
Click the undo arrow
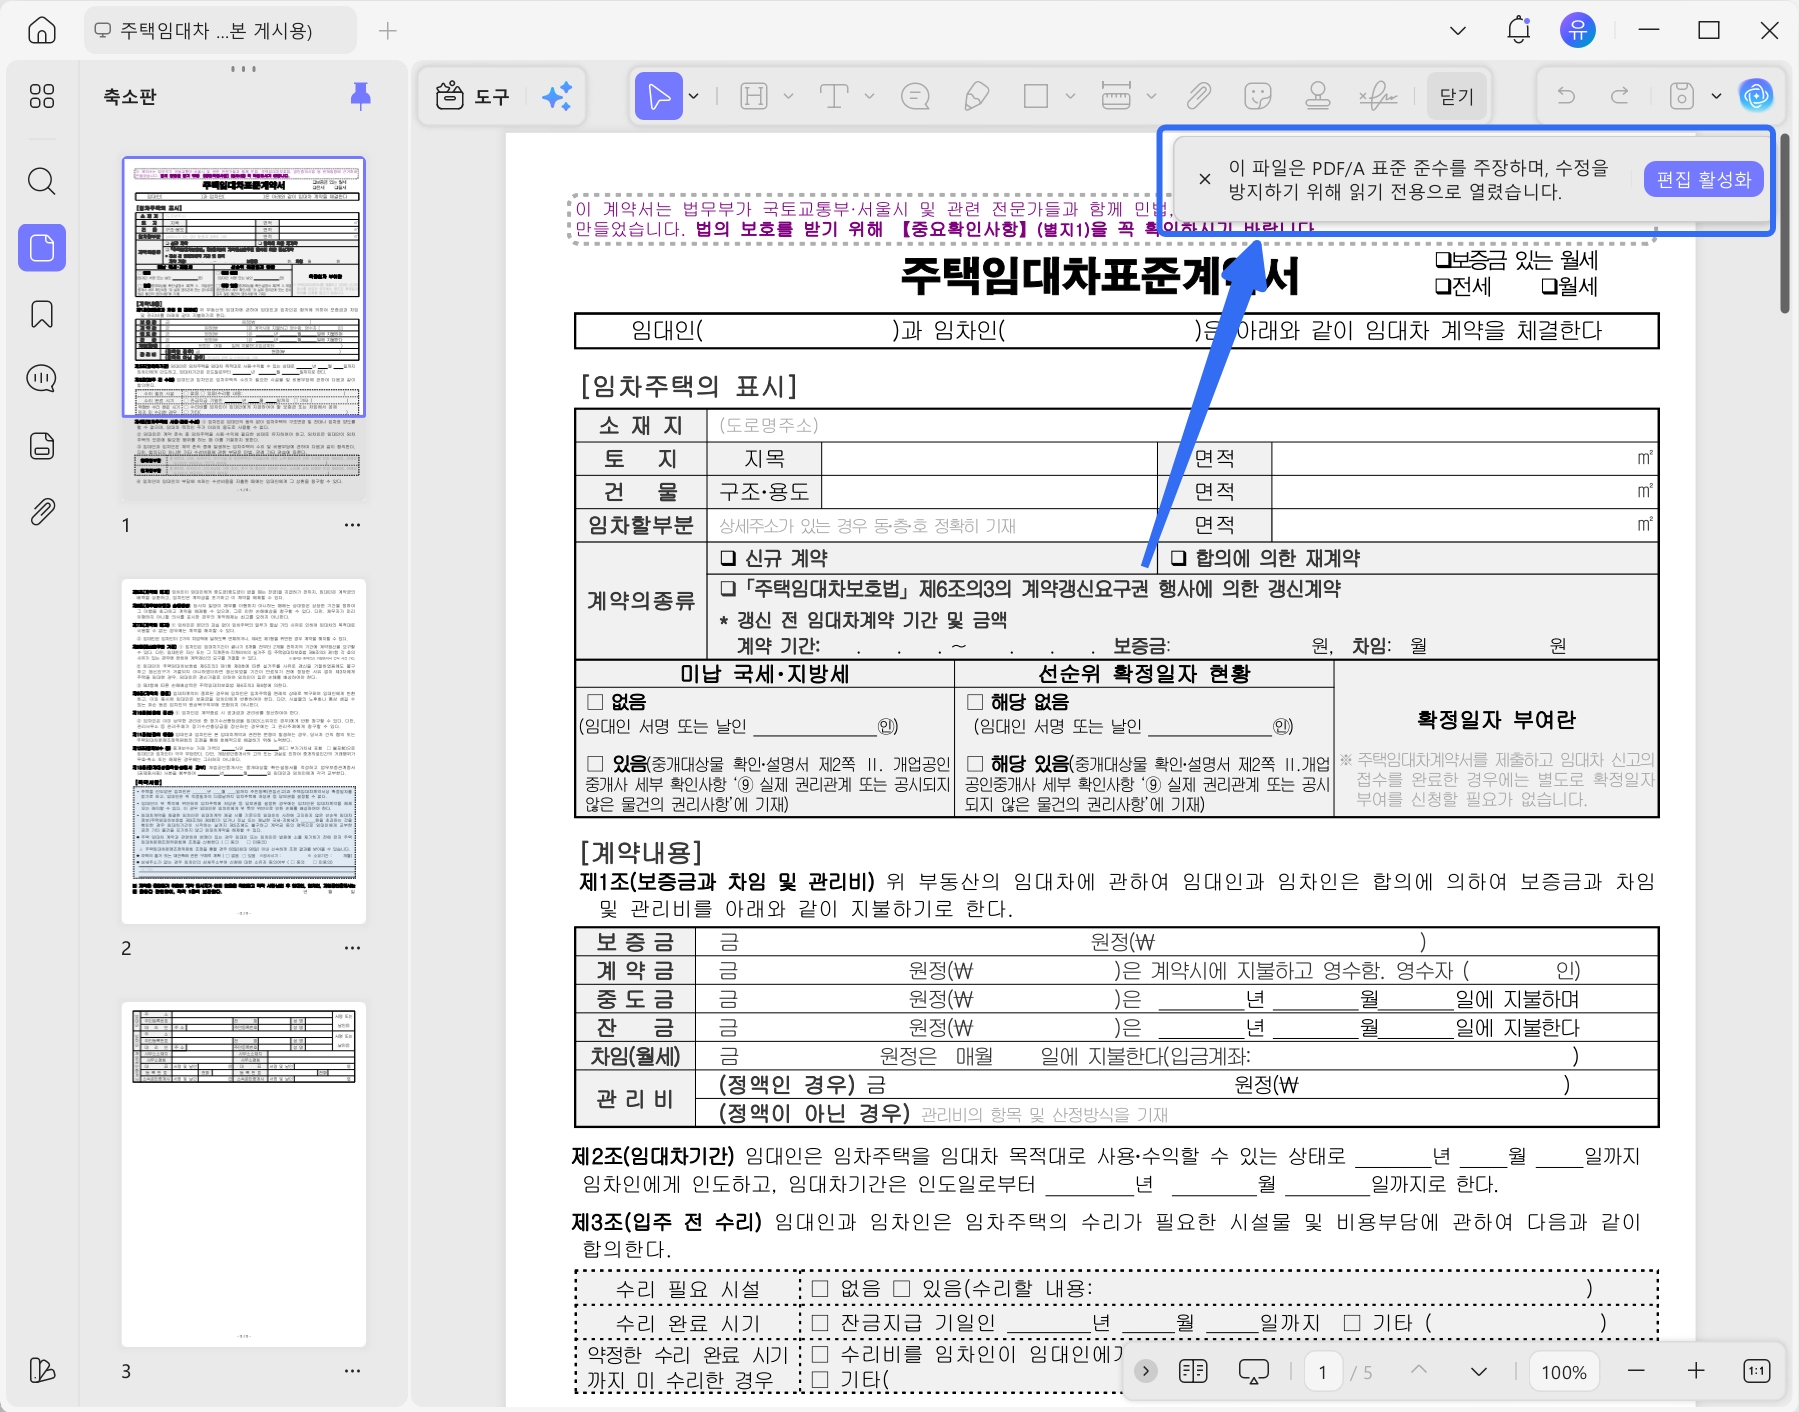(x=1566, y=96)
